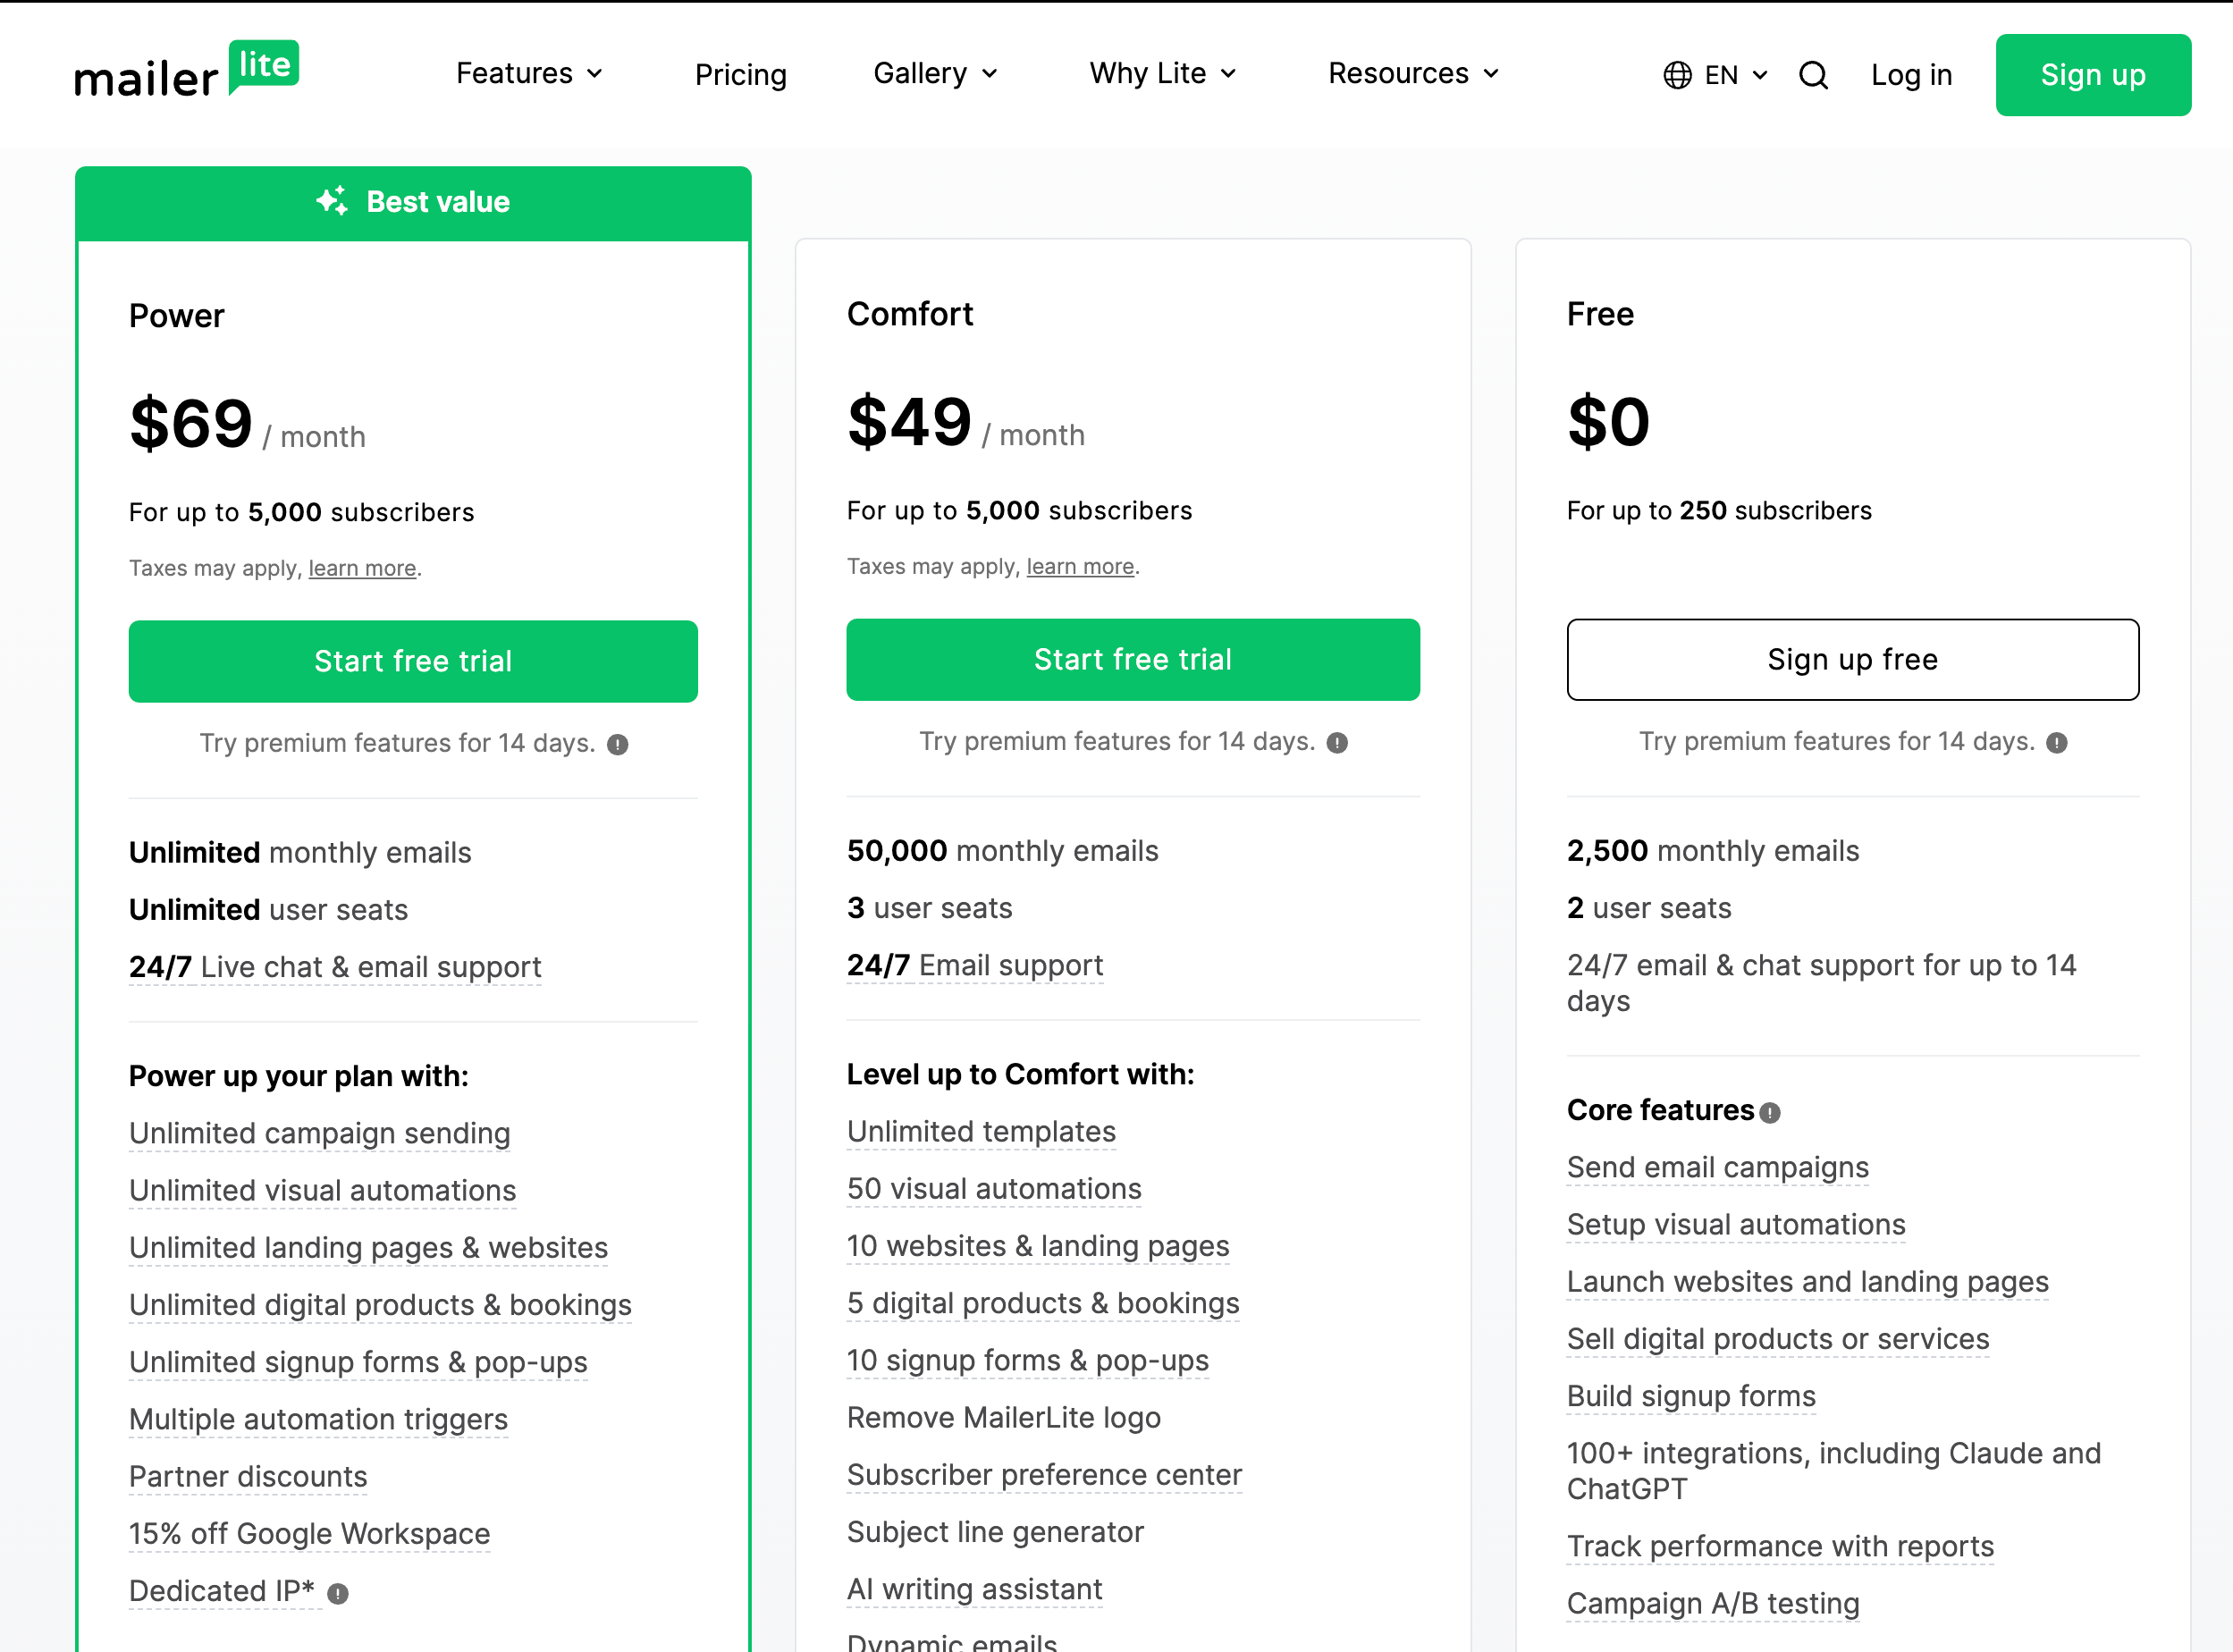Click 24/7 Live chat & email support
This screenshot has width=2233, height=1652.
(335, 967)
